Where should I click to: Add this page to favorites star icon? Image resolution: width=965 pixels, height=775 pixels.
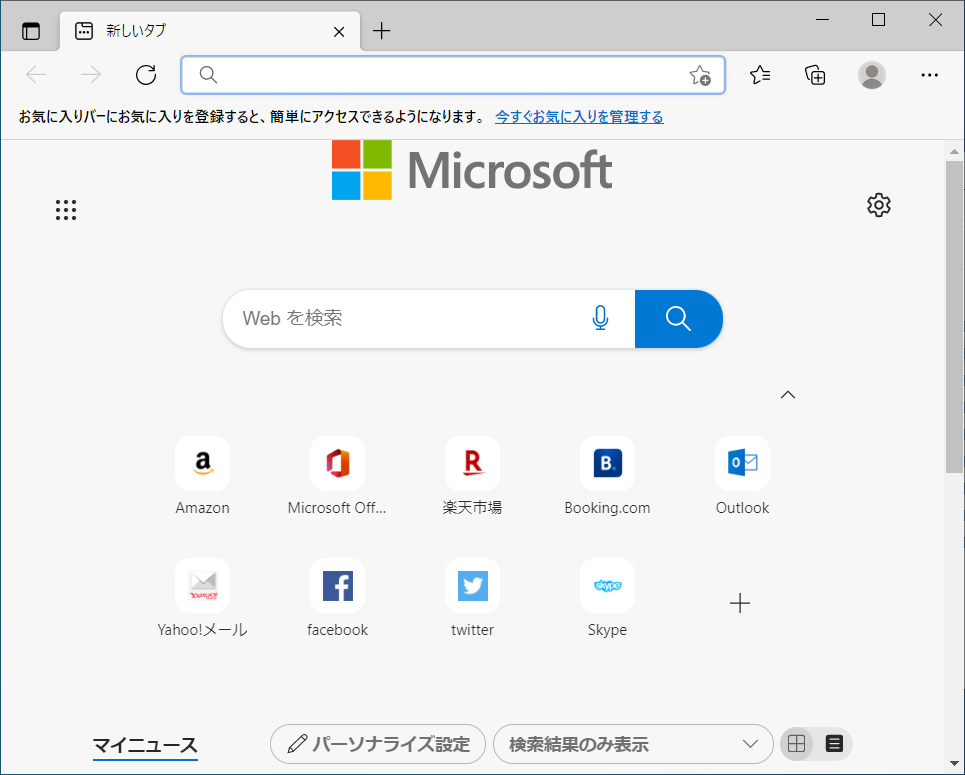pyautogui.click(x=700, y=75)
